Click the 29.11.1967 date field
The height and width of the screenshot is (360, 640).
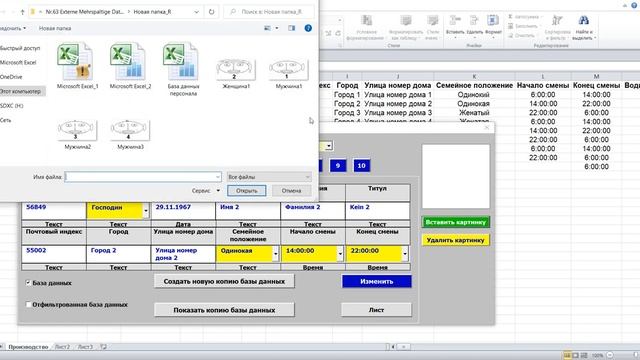pyautogui.click(x=183, y=211)
